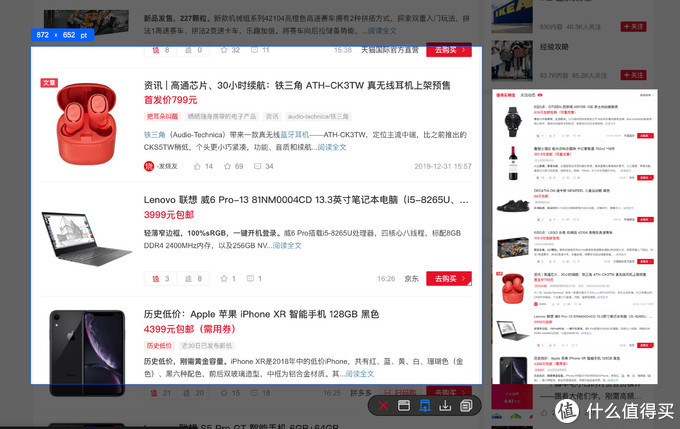Vote 值 (21) on the iPhone XR deal

pyautogui.click(x=160, y=393)
